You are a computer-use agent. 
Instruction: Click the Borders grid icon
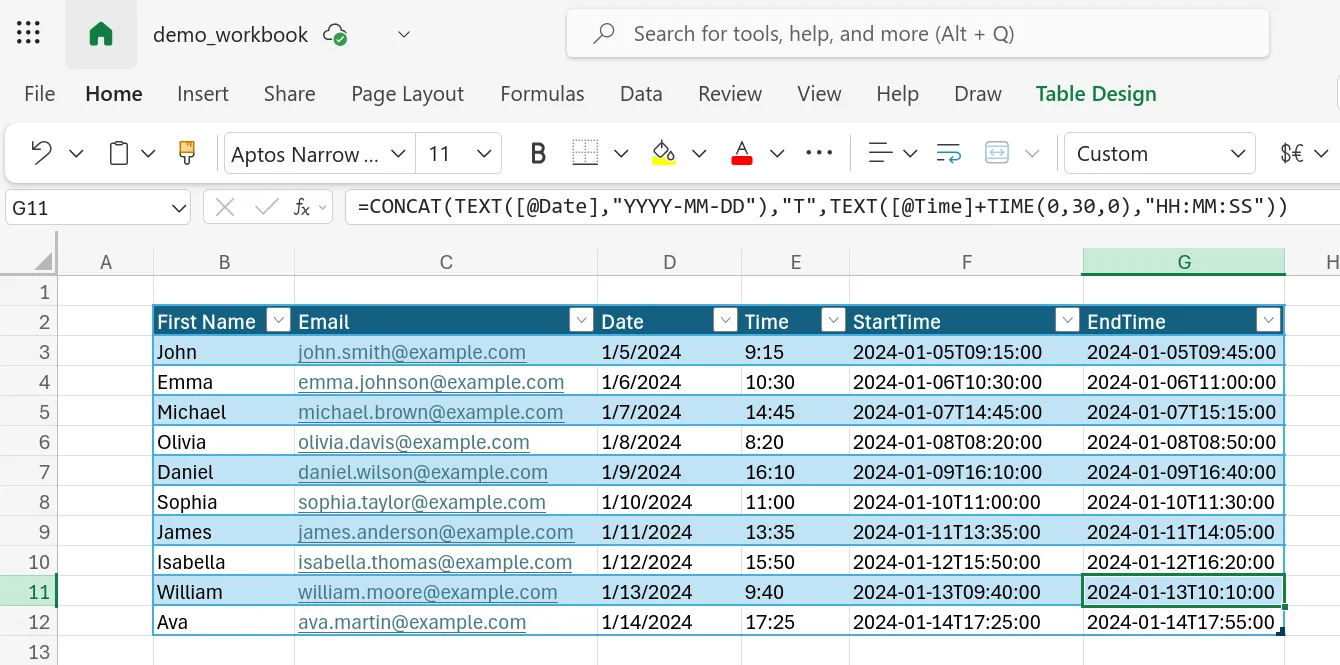coord(585,153)
